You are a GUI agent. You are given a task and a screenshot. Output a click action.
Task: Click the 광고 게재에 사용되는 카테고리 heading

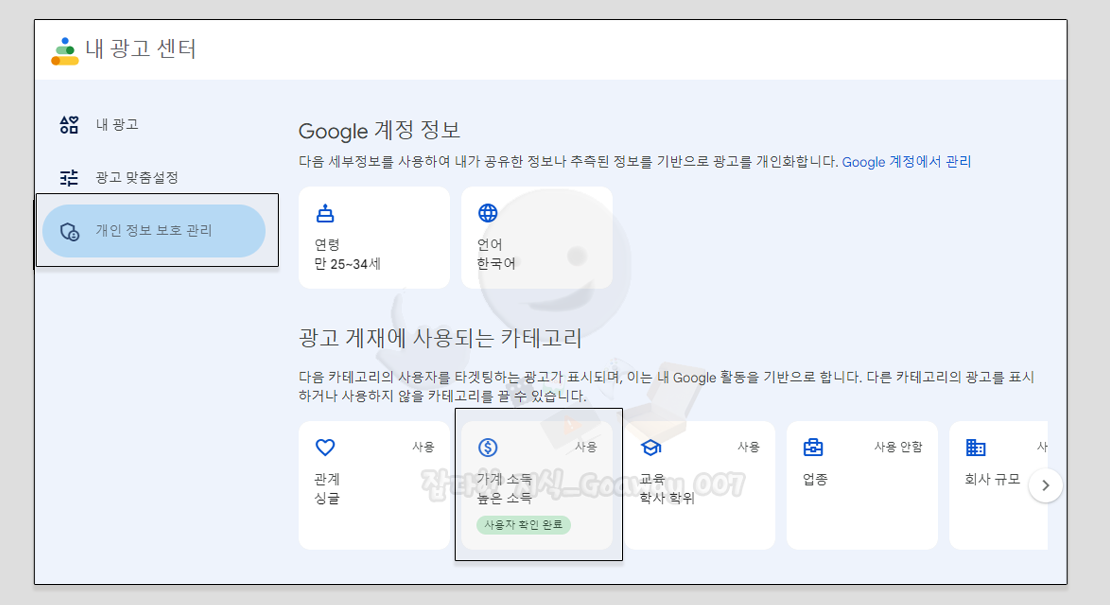coord(440,338)
